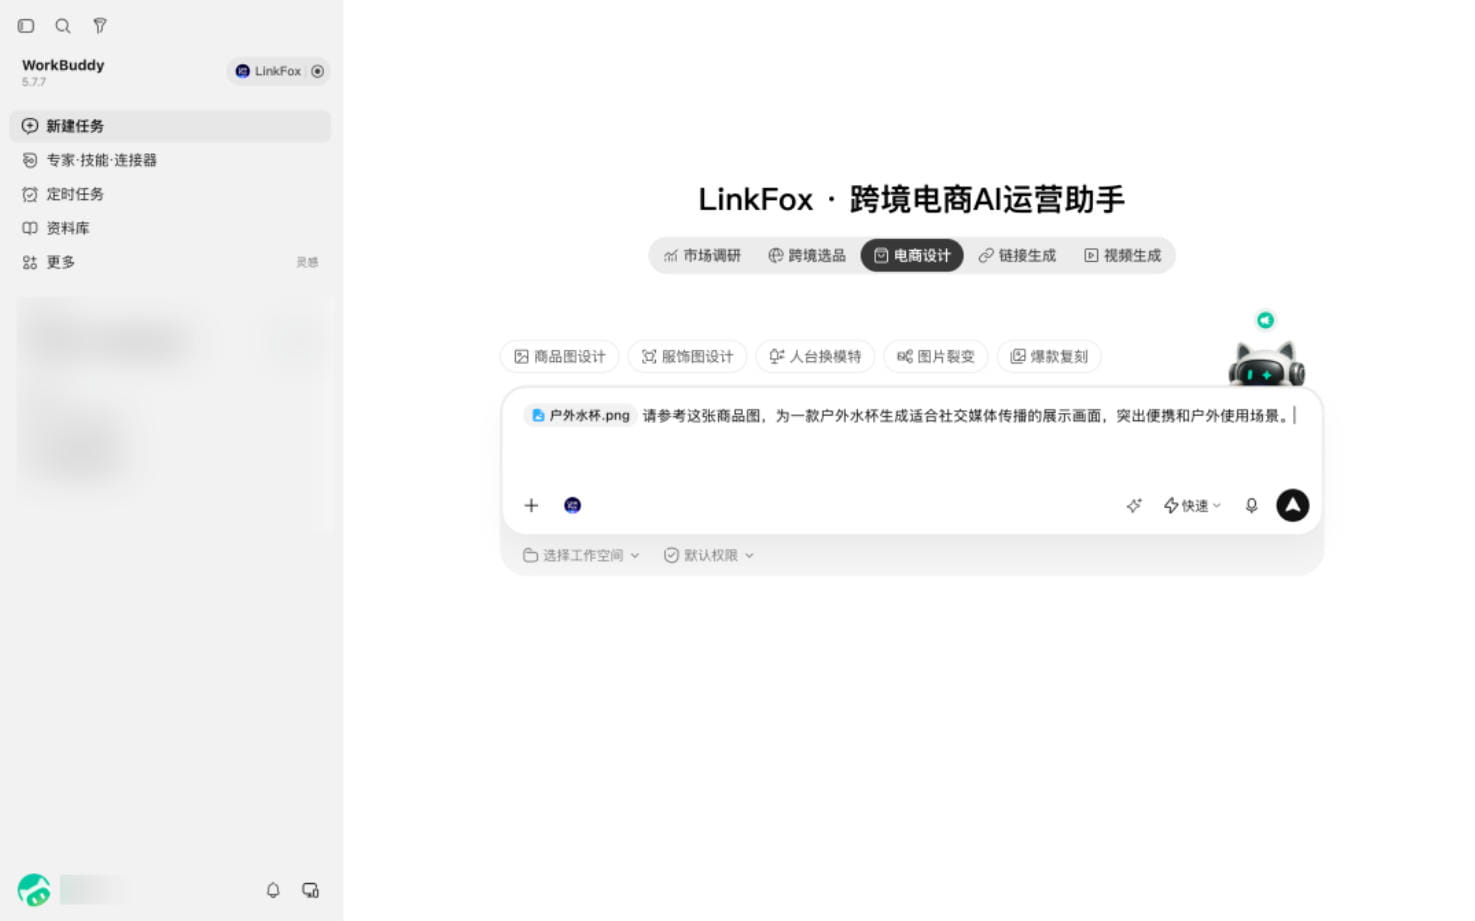
Task: Open the 快速 speed mode dropdown
Action: 1192,506
